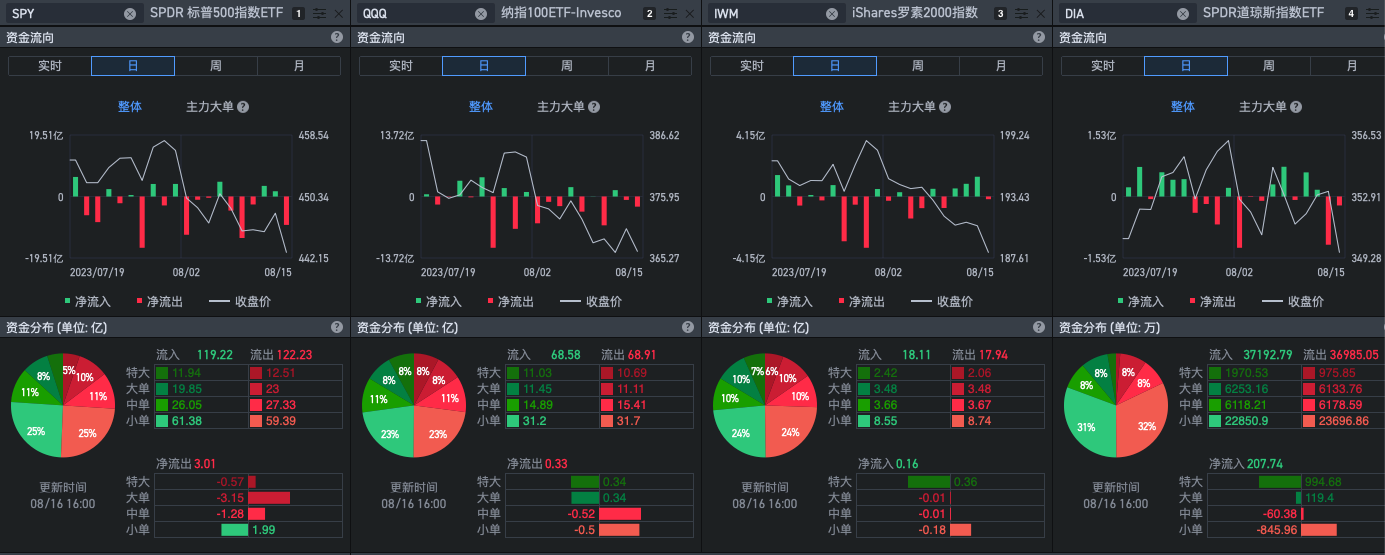Open 资金分布 help icon in QQQ panel
1385x555 pixels.
point(688,327)
